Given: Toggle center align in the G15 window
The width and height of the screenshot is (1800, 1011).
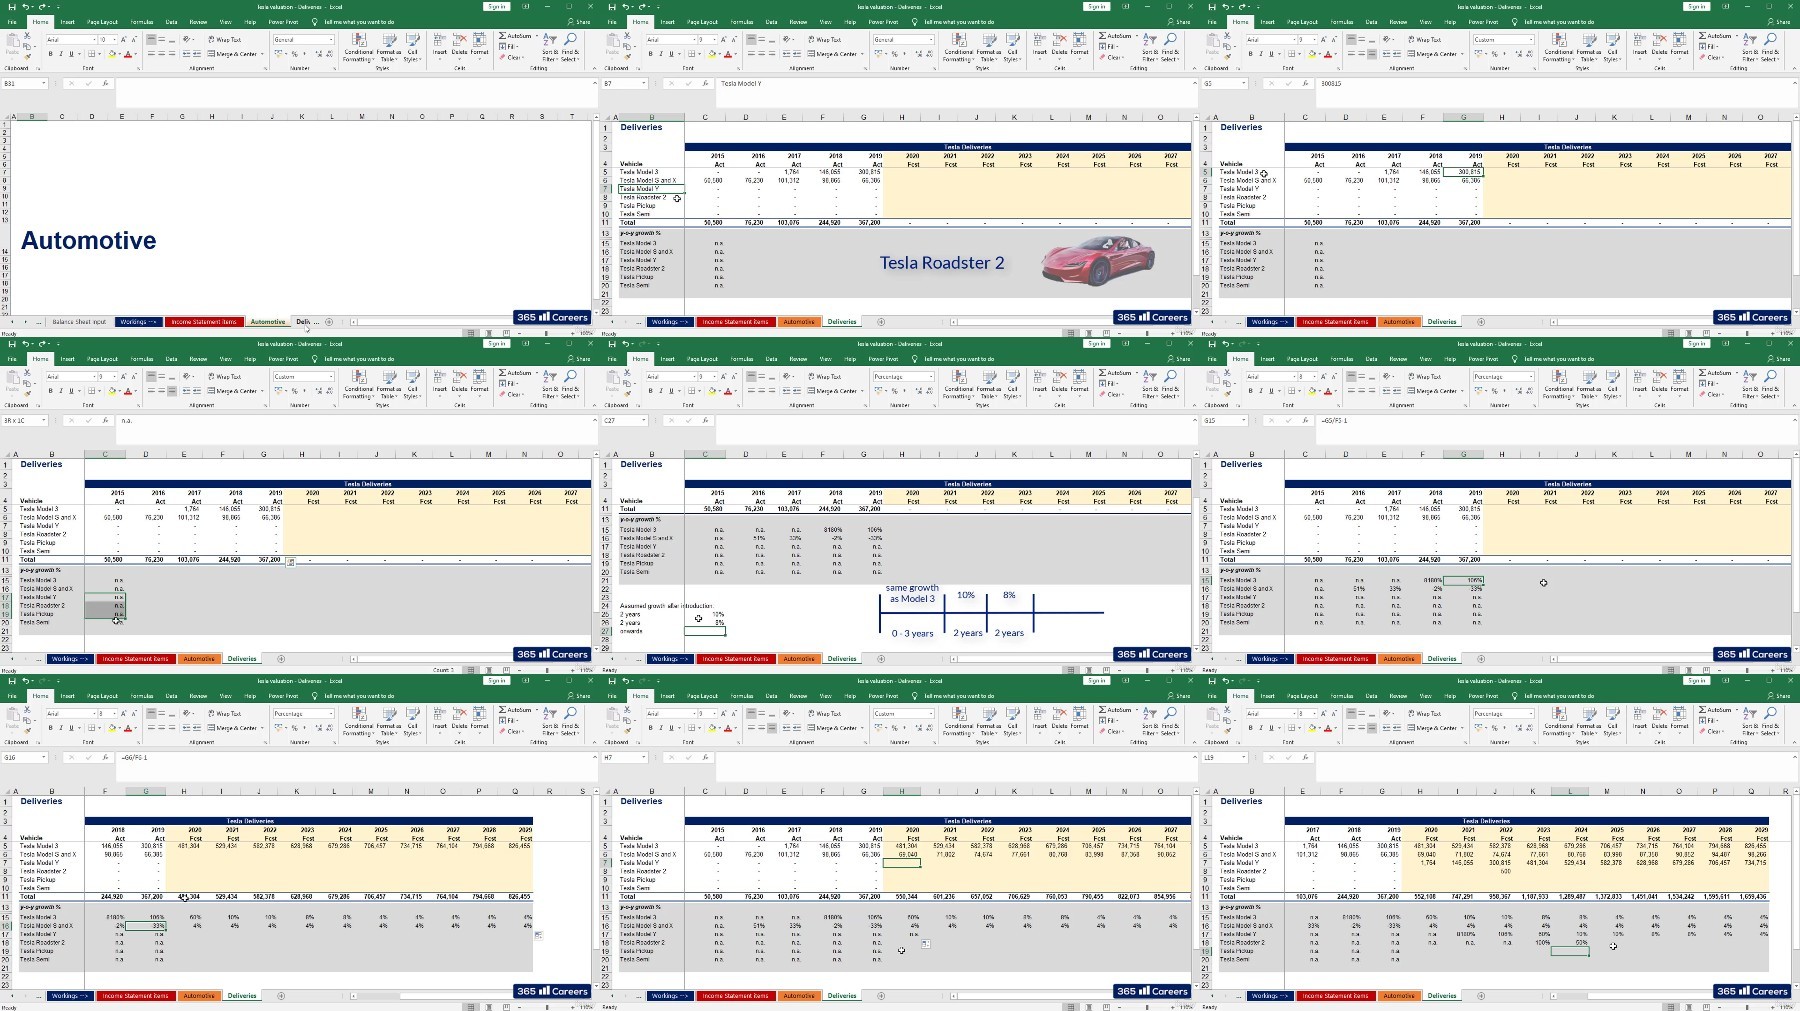Looking at the screenshot, I should tap(1361, 391).
